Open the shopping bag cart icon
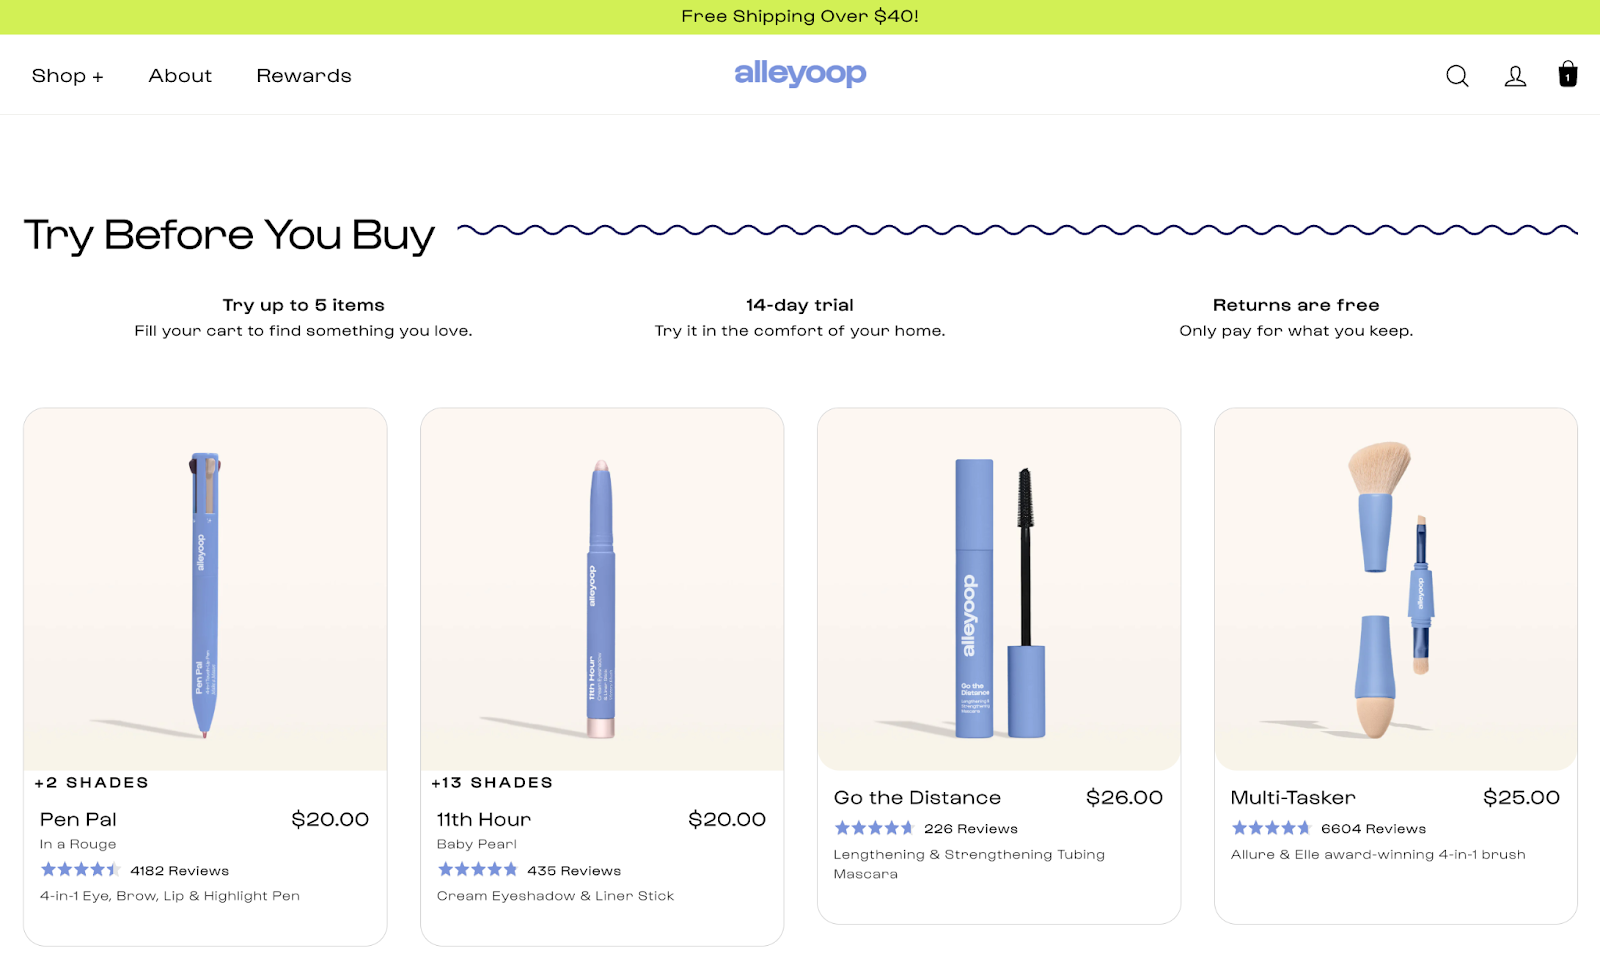 point(1568,74)
